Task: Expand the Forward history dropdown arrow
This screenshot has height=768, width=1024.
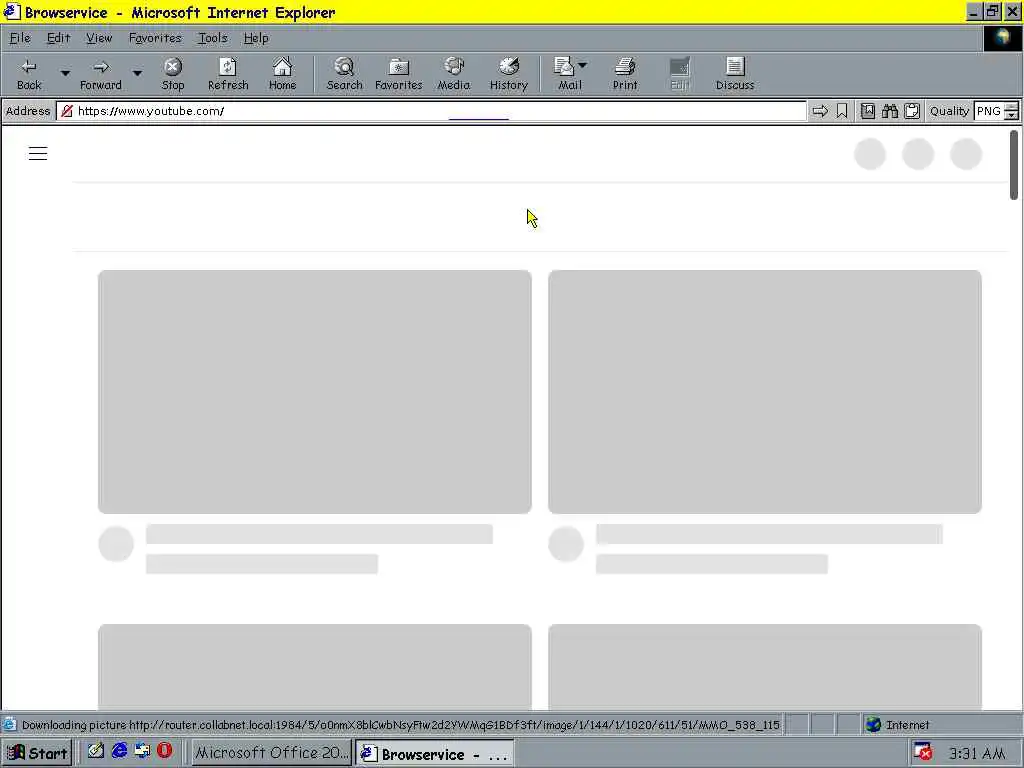Action: (x=137, y=73)
